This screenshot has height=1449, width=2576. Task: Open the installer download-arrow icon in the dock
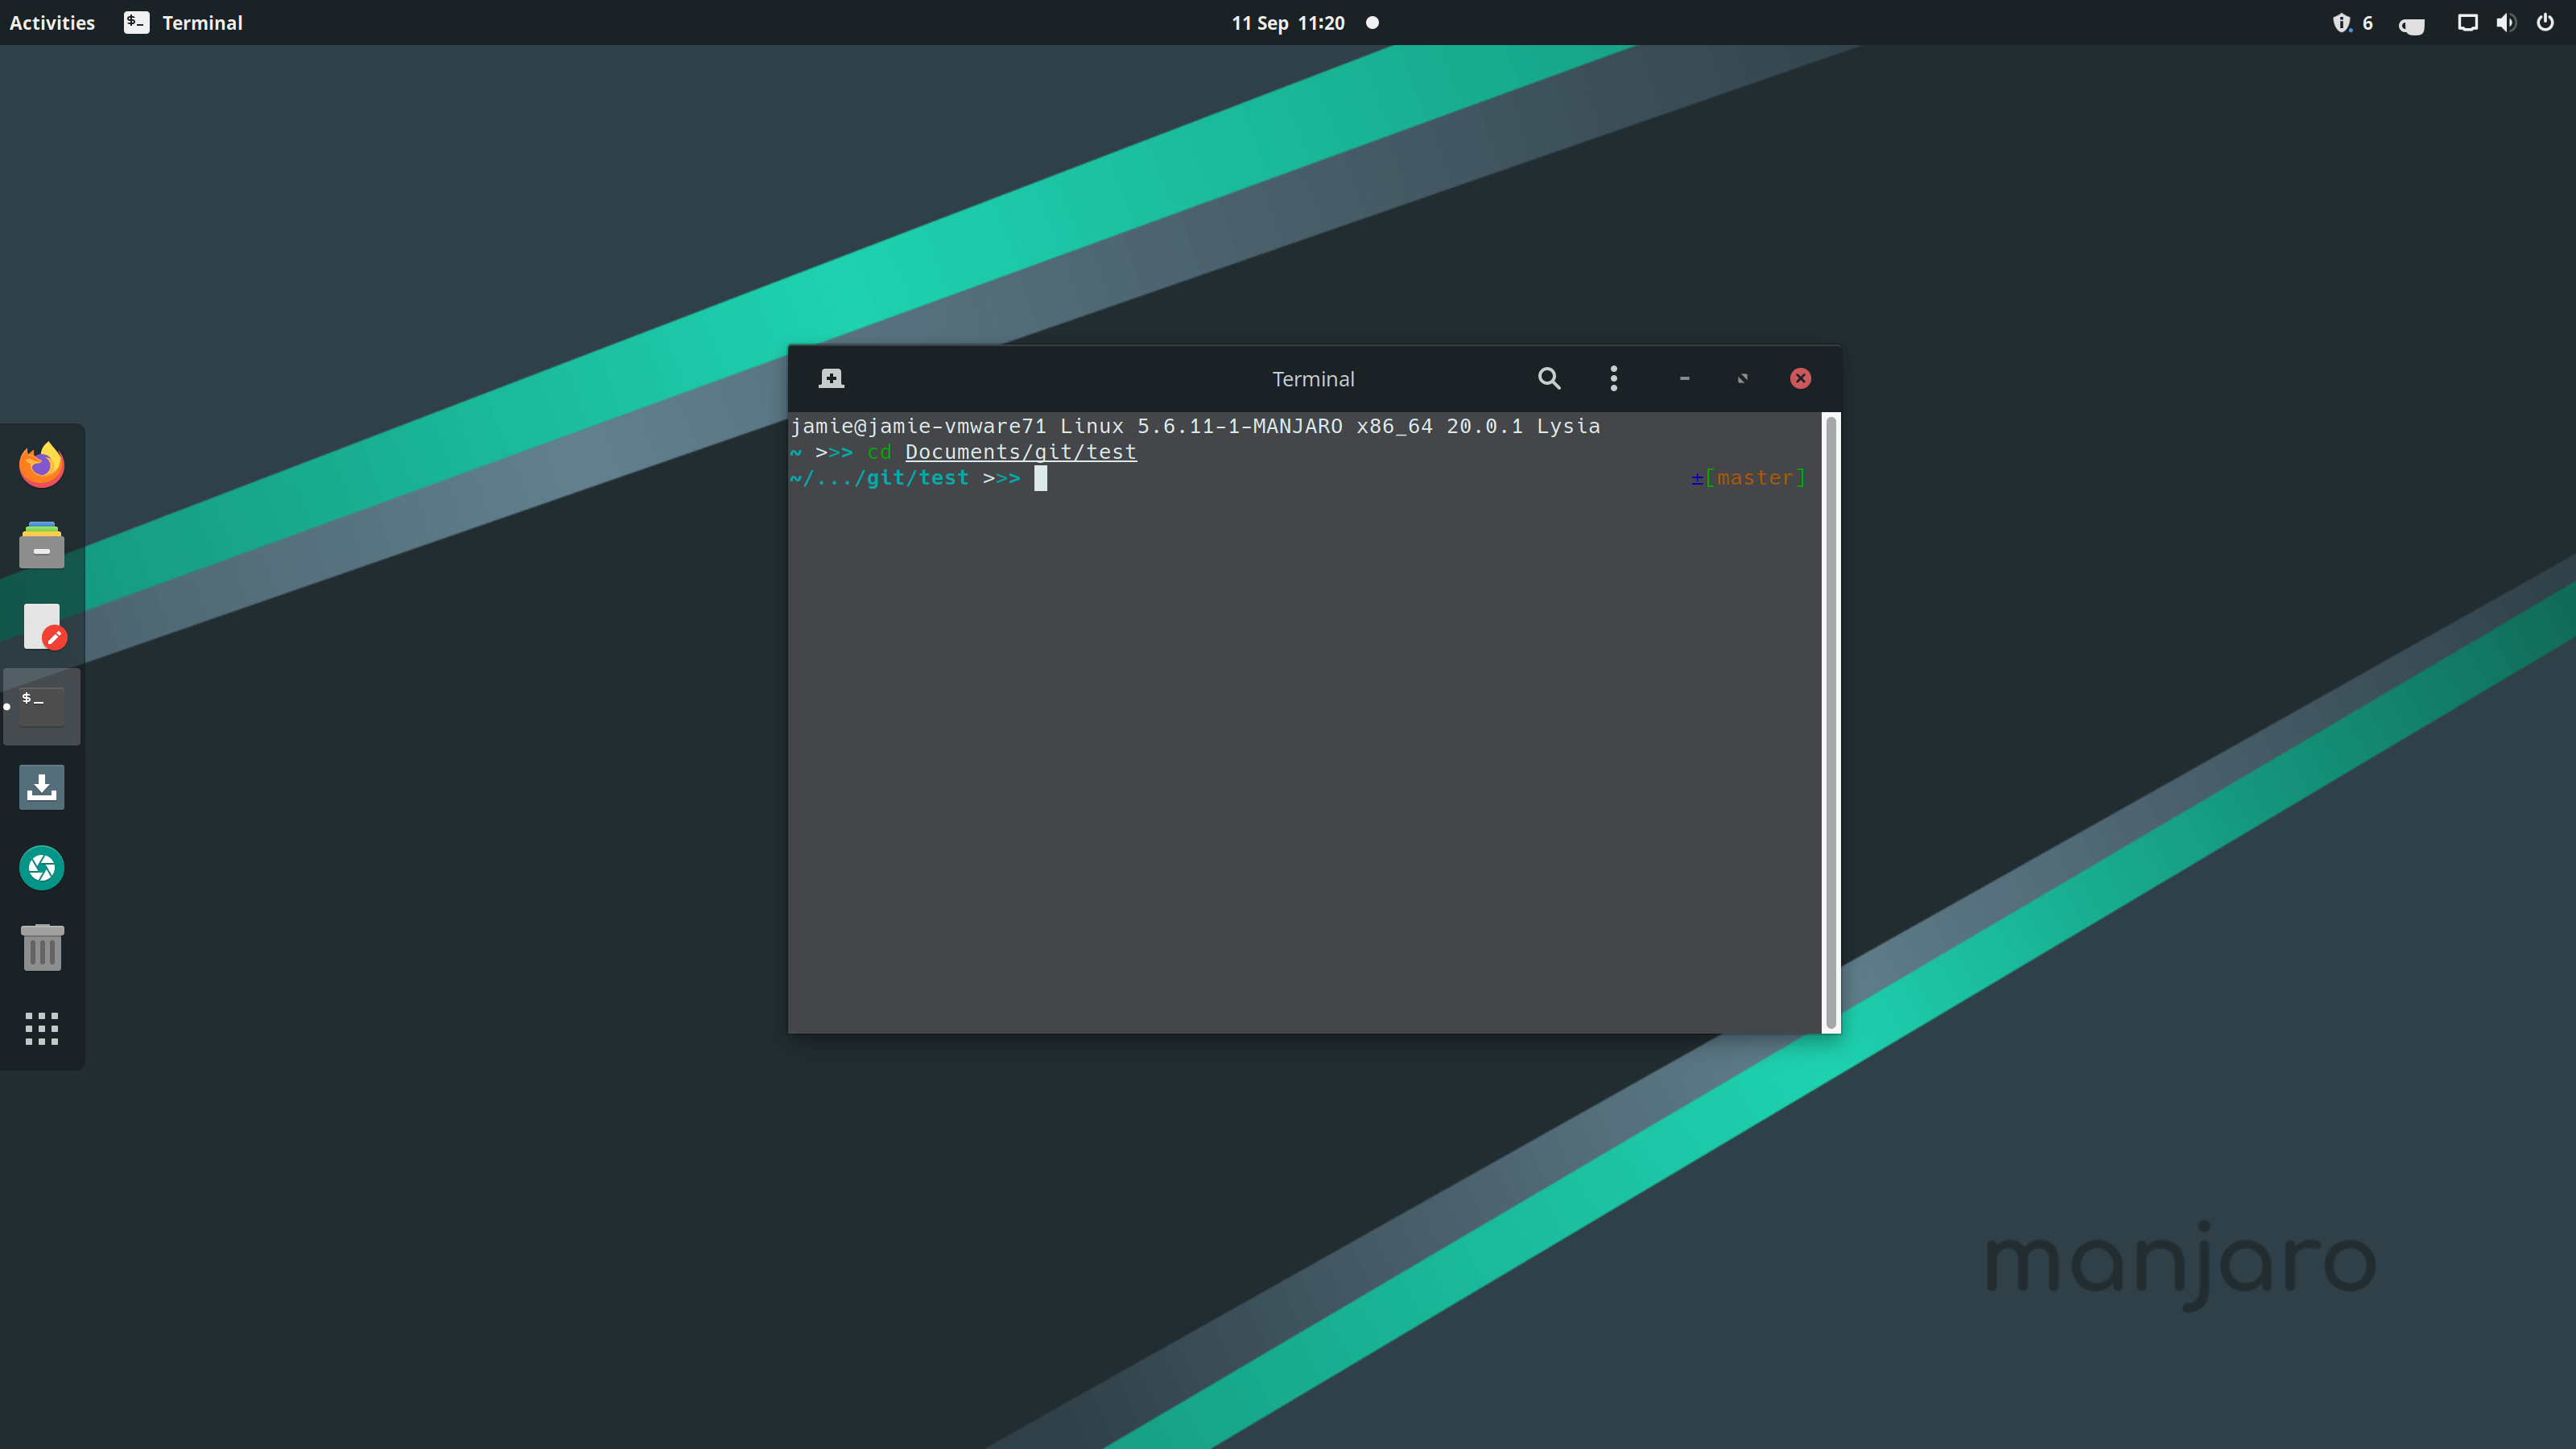(42, 787)
